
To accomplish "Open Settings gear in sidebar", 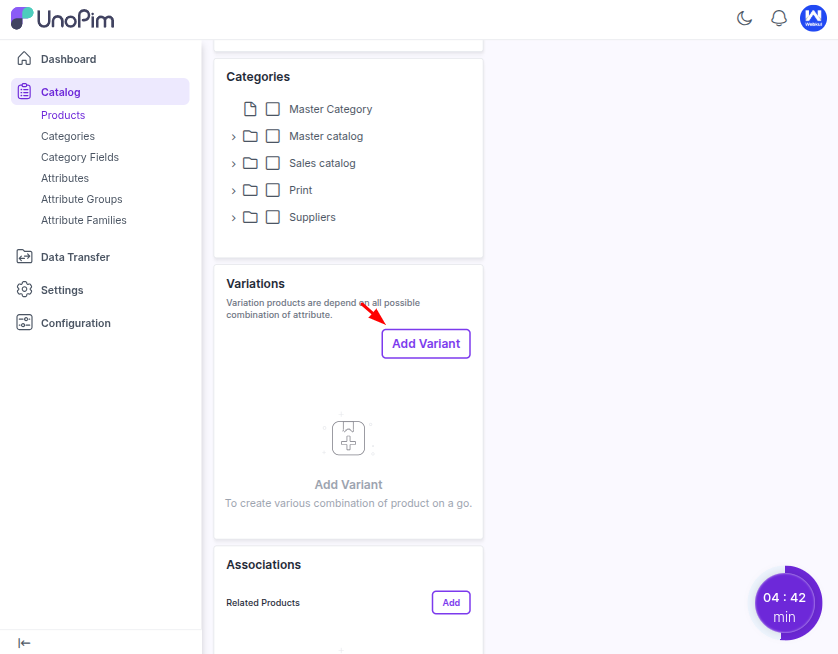I will (25, 290).
